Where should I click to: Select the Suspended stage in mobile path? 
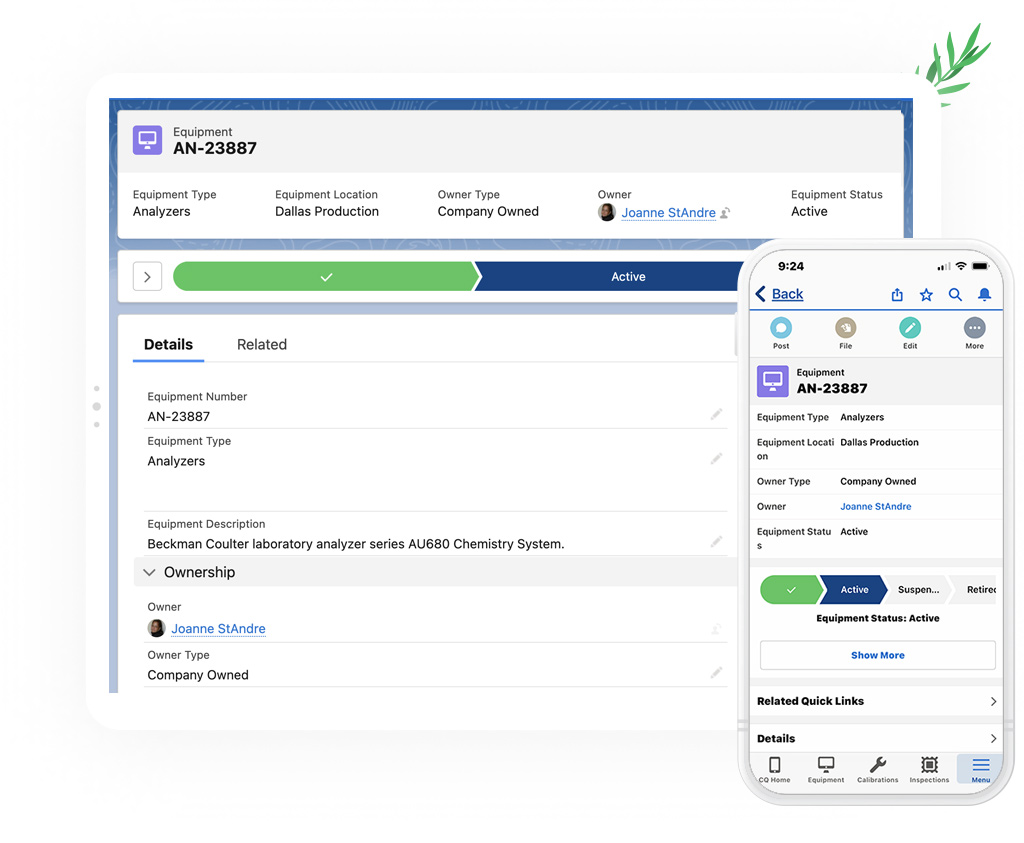pyautogui.click(x=917, y=590)
